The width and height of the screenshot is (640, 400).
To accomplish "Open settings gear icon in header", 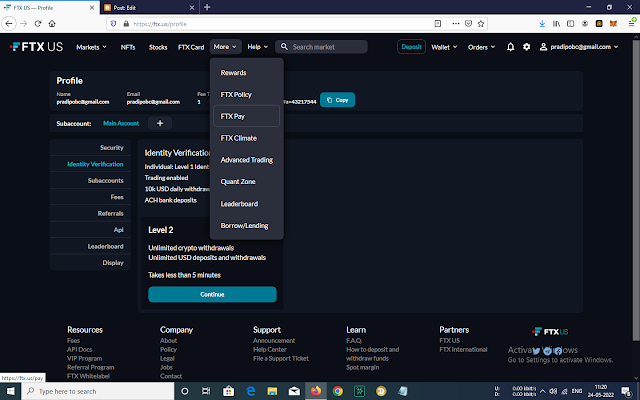I will [x=527, y=47].
